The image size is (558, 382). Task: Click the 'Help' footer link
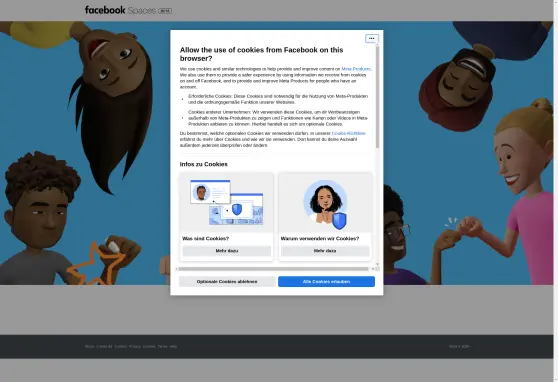click(x=173, y=346)
